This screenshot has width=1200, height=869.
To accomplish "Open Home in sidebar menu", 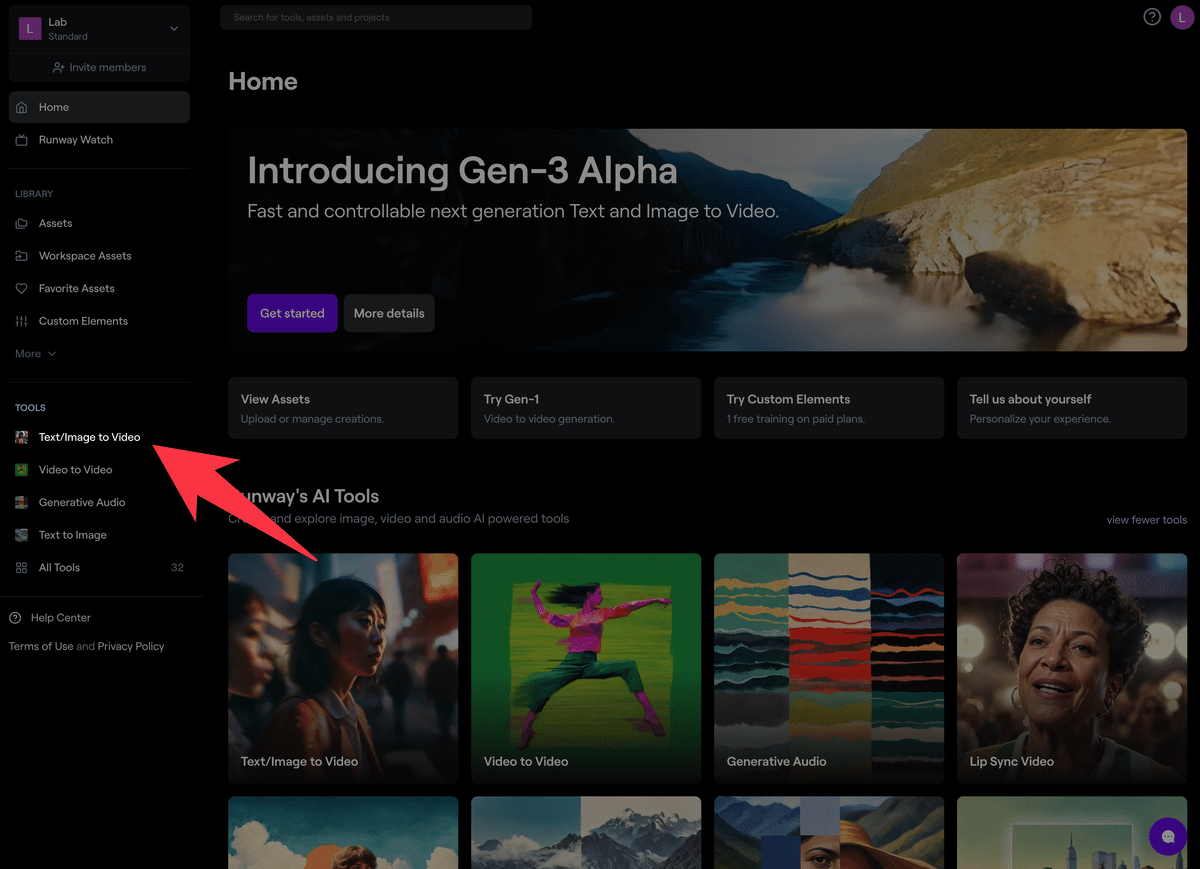I will 99,107.
